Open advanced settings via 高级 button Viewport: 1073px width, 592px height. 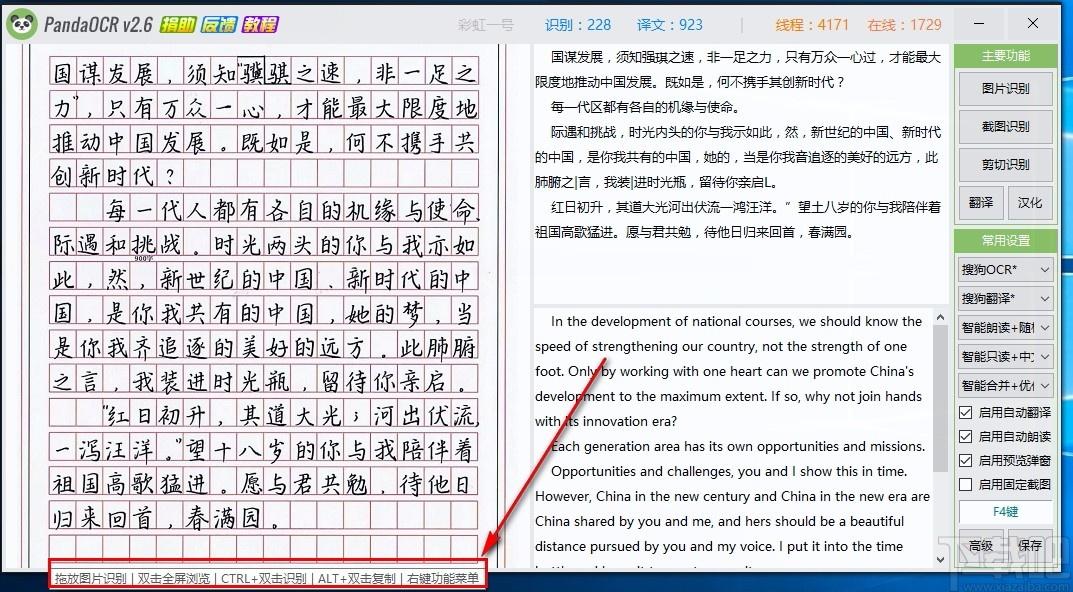pyautogui.click(x=981, y=545)
